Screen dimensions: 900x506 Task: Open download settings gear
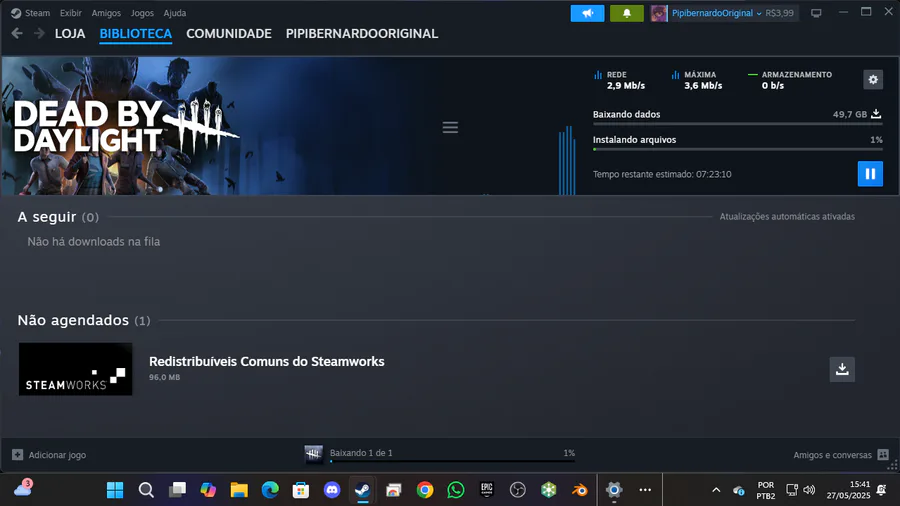[873, 80]
